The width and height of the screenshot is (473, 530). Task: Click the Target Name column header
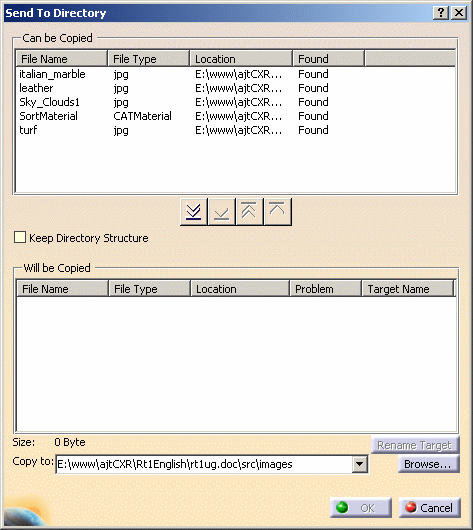pos(408,289)
